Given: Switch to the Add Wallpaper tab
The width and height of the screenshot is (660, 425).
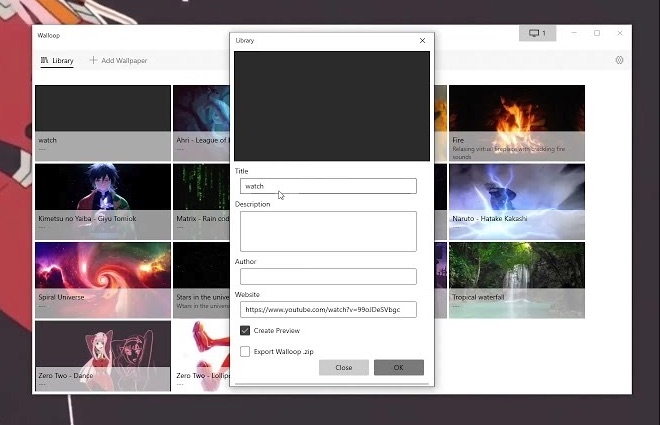Looking at the screenshot, I should click(x=118, y=60).
